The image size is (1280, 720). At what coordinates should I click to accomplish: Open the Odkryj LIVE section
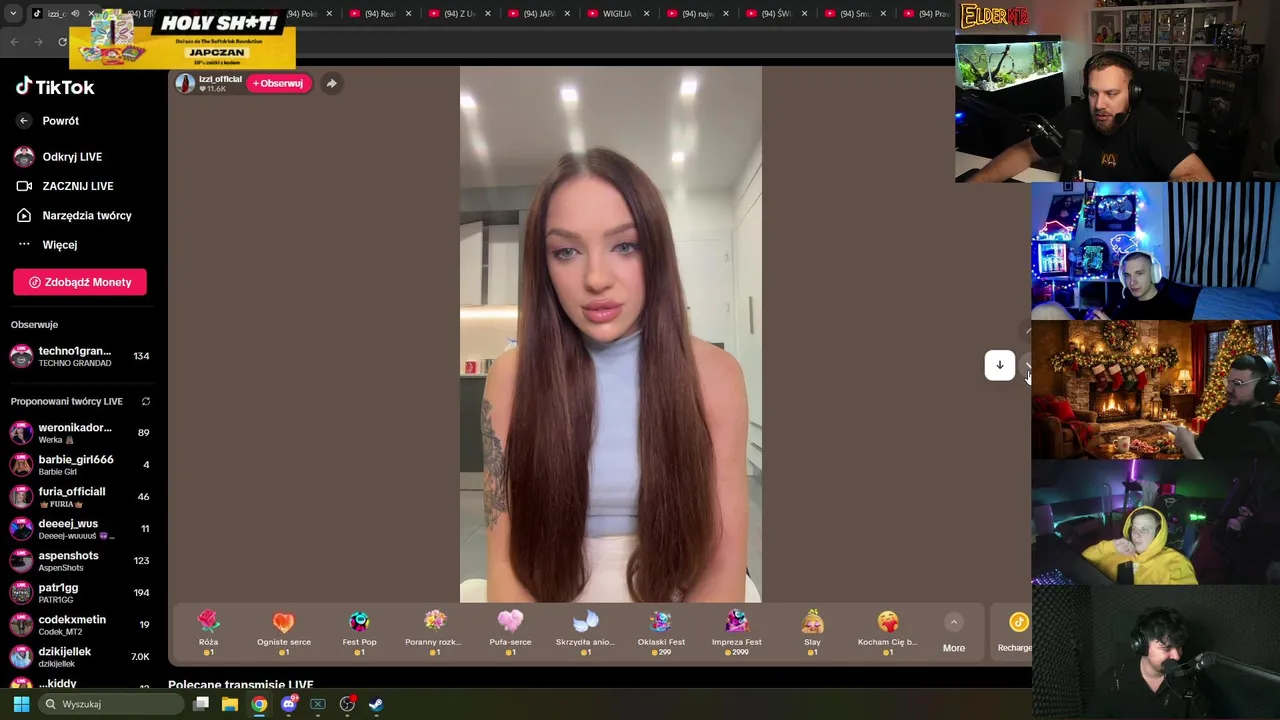[x=72, y=157]
